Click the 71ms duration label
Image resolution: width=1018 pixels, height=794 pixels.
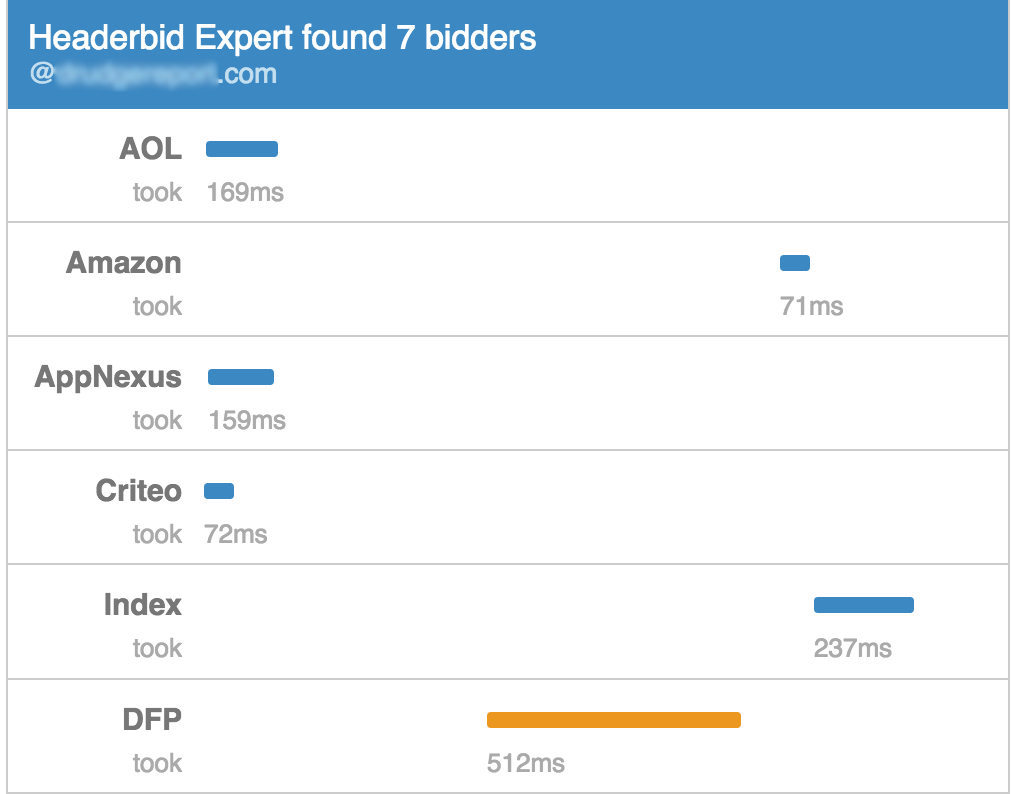811,306
